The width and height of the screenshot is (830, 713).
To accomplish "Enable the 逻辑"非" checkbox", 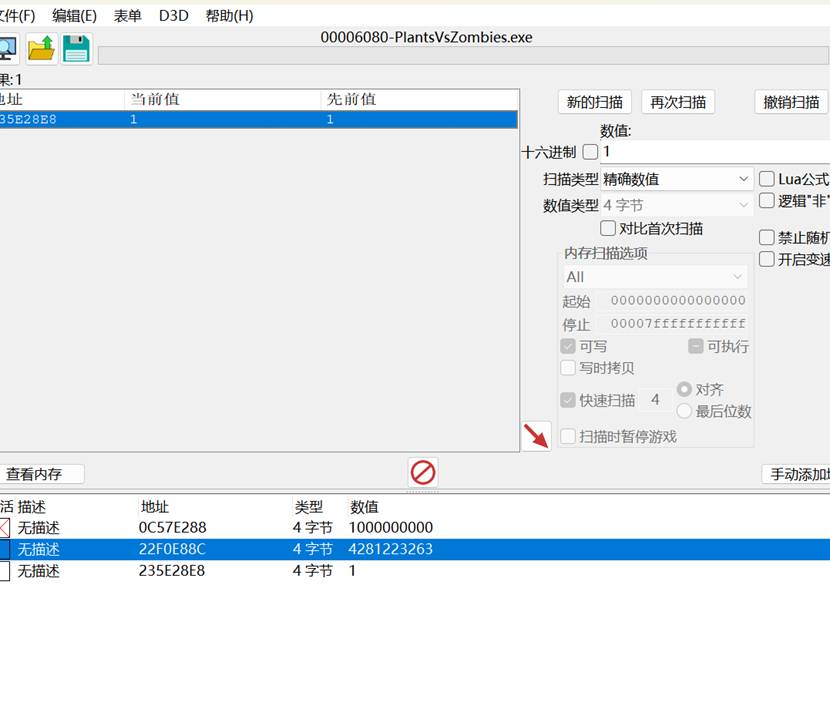I will coord(766,201).
